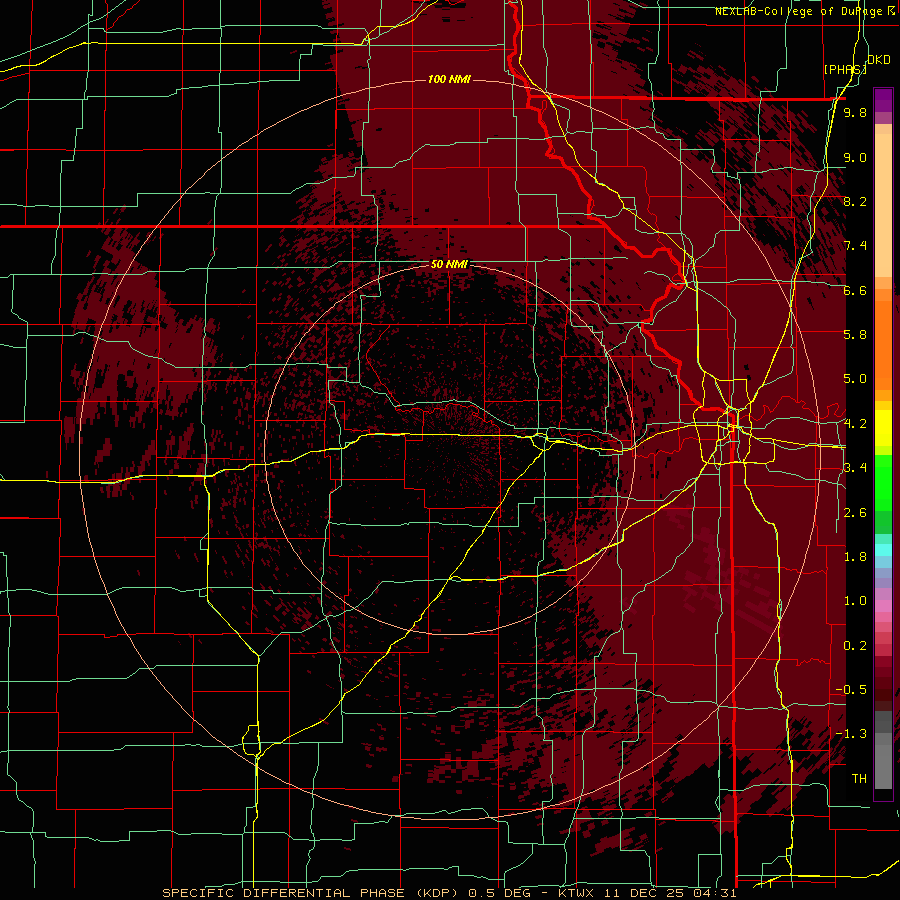Screen dimensions: 900x900
Task: Click the 1.0 scale value
Action: pyautogui.click(x=855, y=601)
